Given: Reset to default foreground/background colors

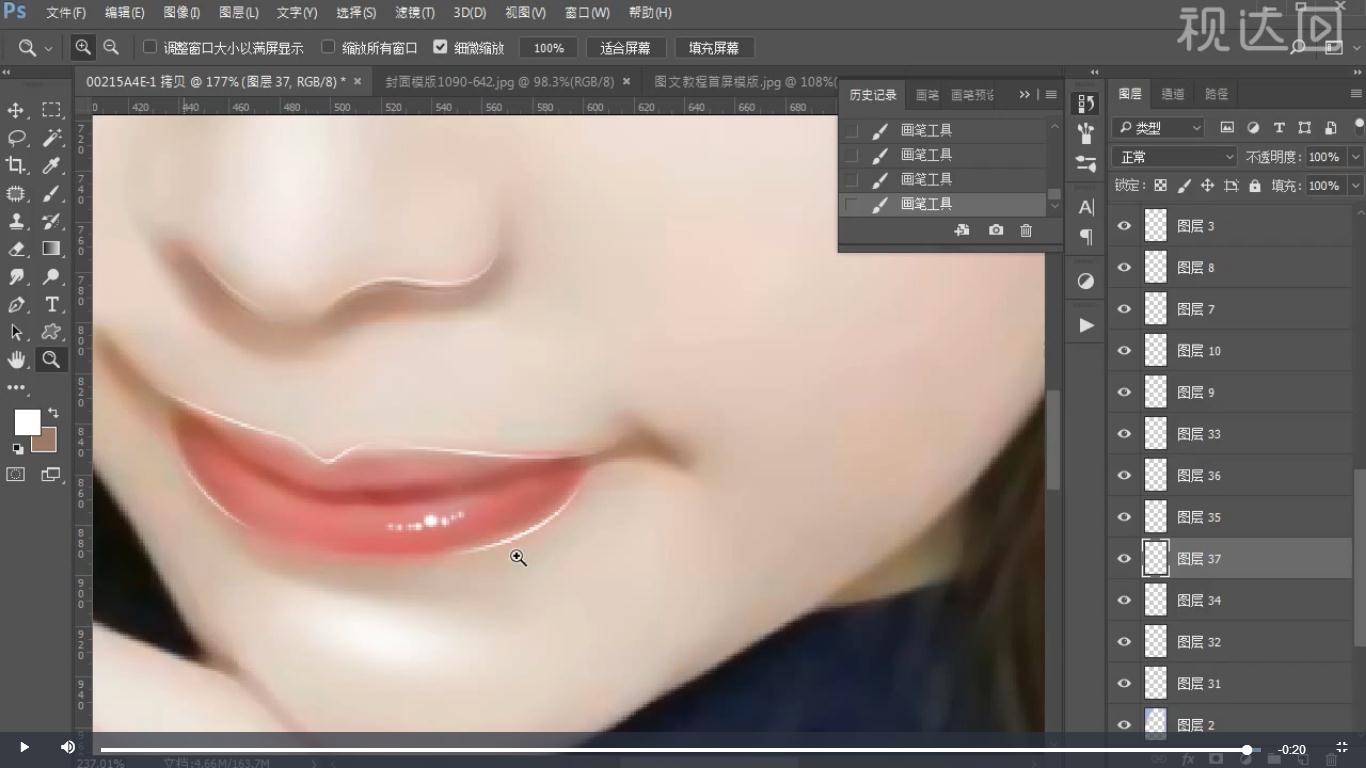Looking at the screenshot, I should pos(18,449).
